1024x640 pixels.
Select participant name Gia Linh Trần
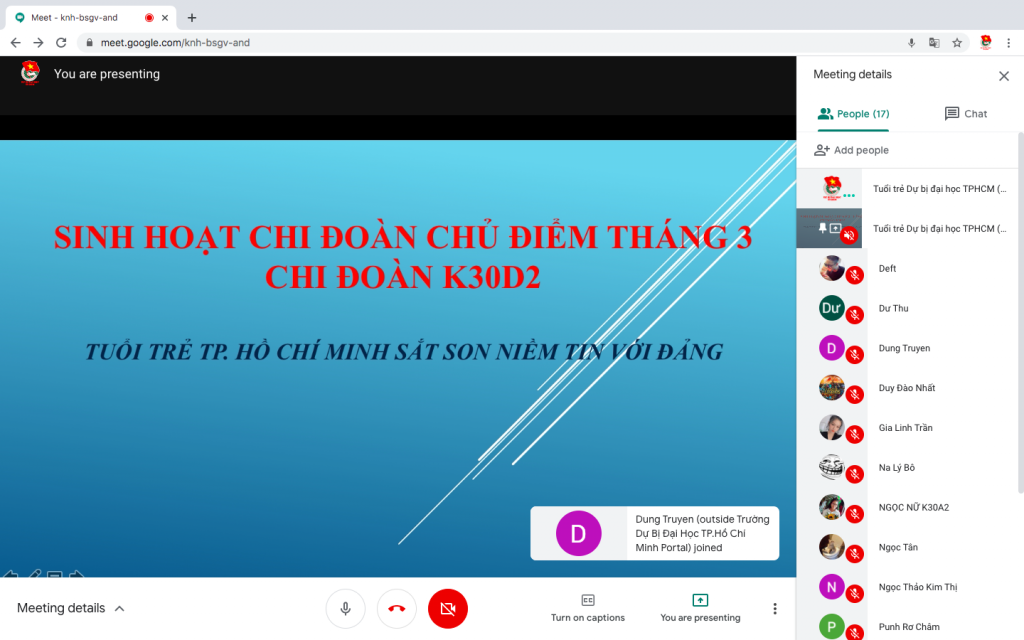(905, 428)
